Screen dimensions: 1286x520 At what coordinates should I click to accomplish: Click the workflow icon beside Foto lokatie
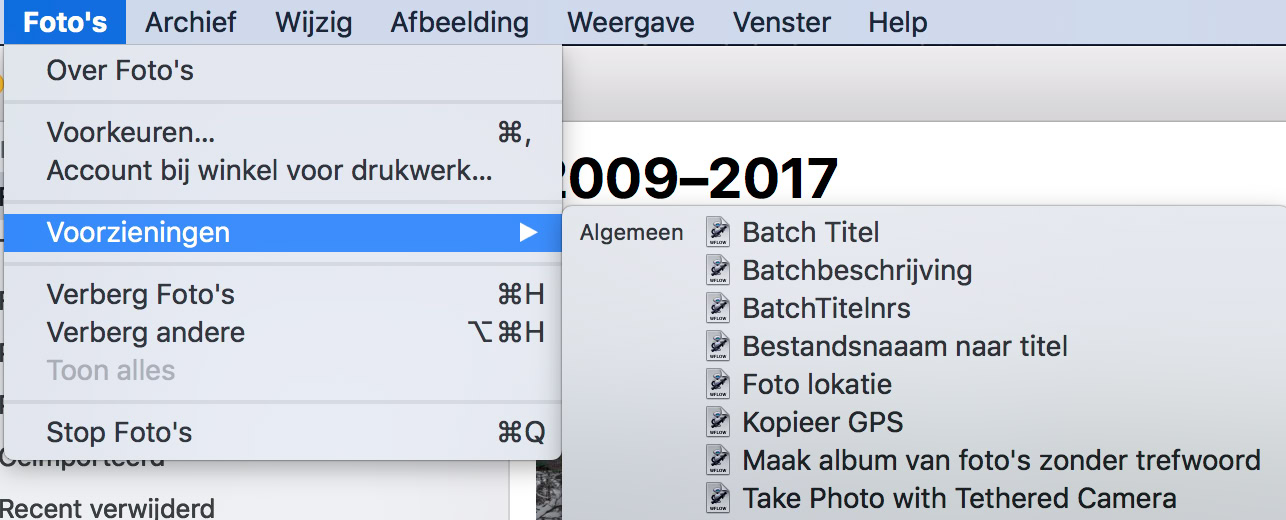click(x=717, y=384)
